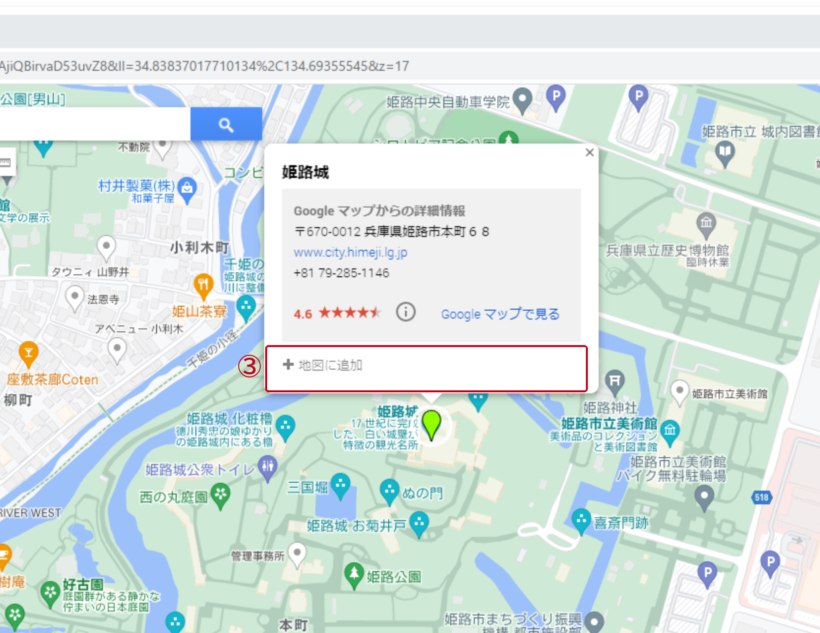Screen dimensions: 820x633
Task: Select the 不動院 location pin
Action: pos(163,148)
